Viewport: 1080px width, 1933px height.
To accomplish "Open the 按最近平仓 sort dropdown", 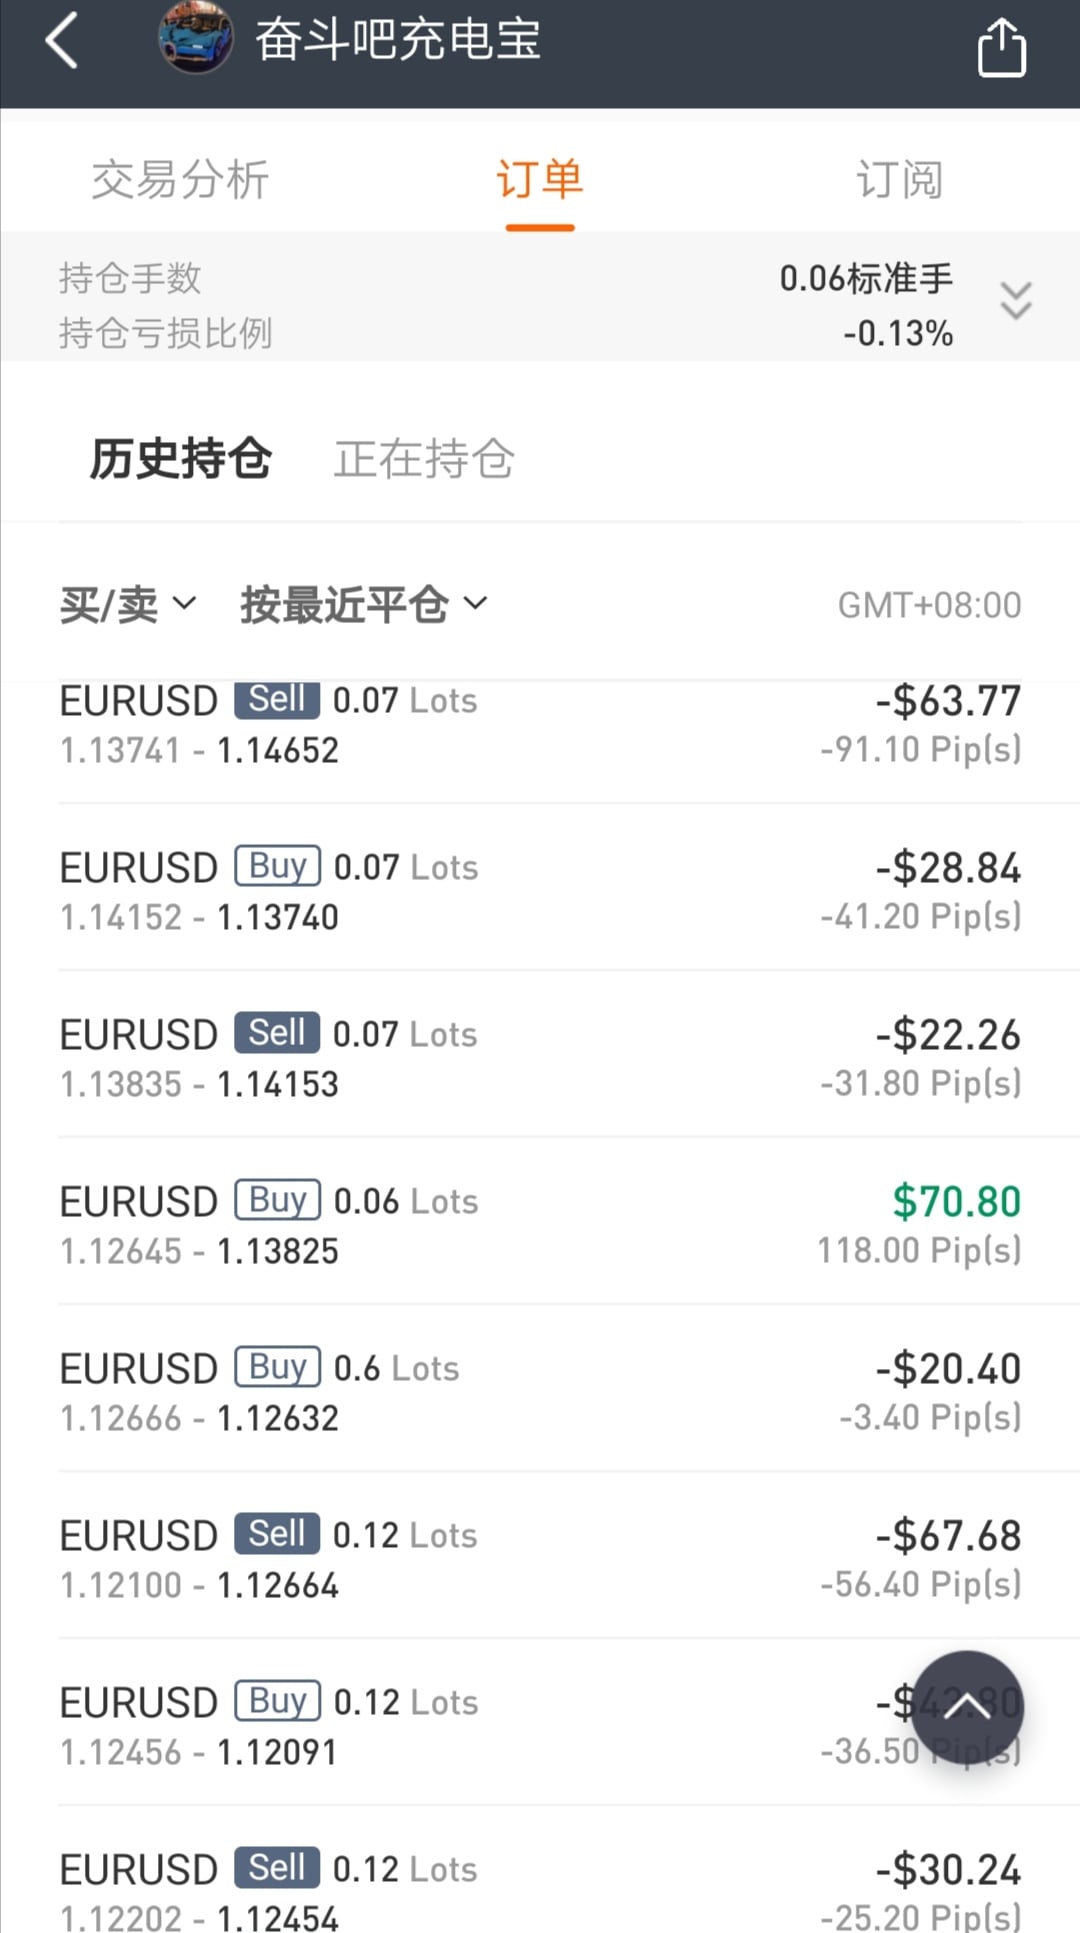I will pyautogui.click(x=363, y=604).
